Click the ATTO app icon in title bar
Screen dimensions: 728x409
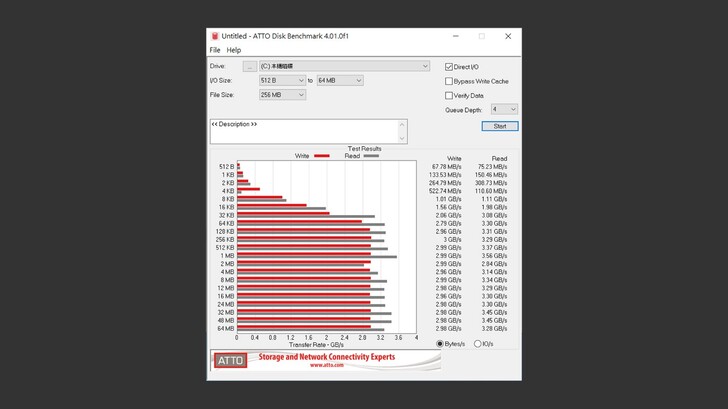pyautogui.click(x=214, y=36)
